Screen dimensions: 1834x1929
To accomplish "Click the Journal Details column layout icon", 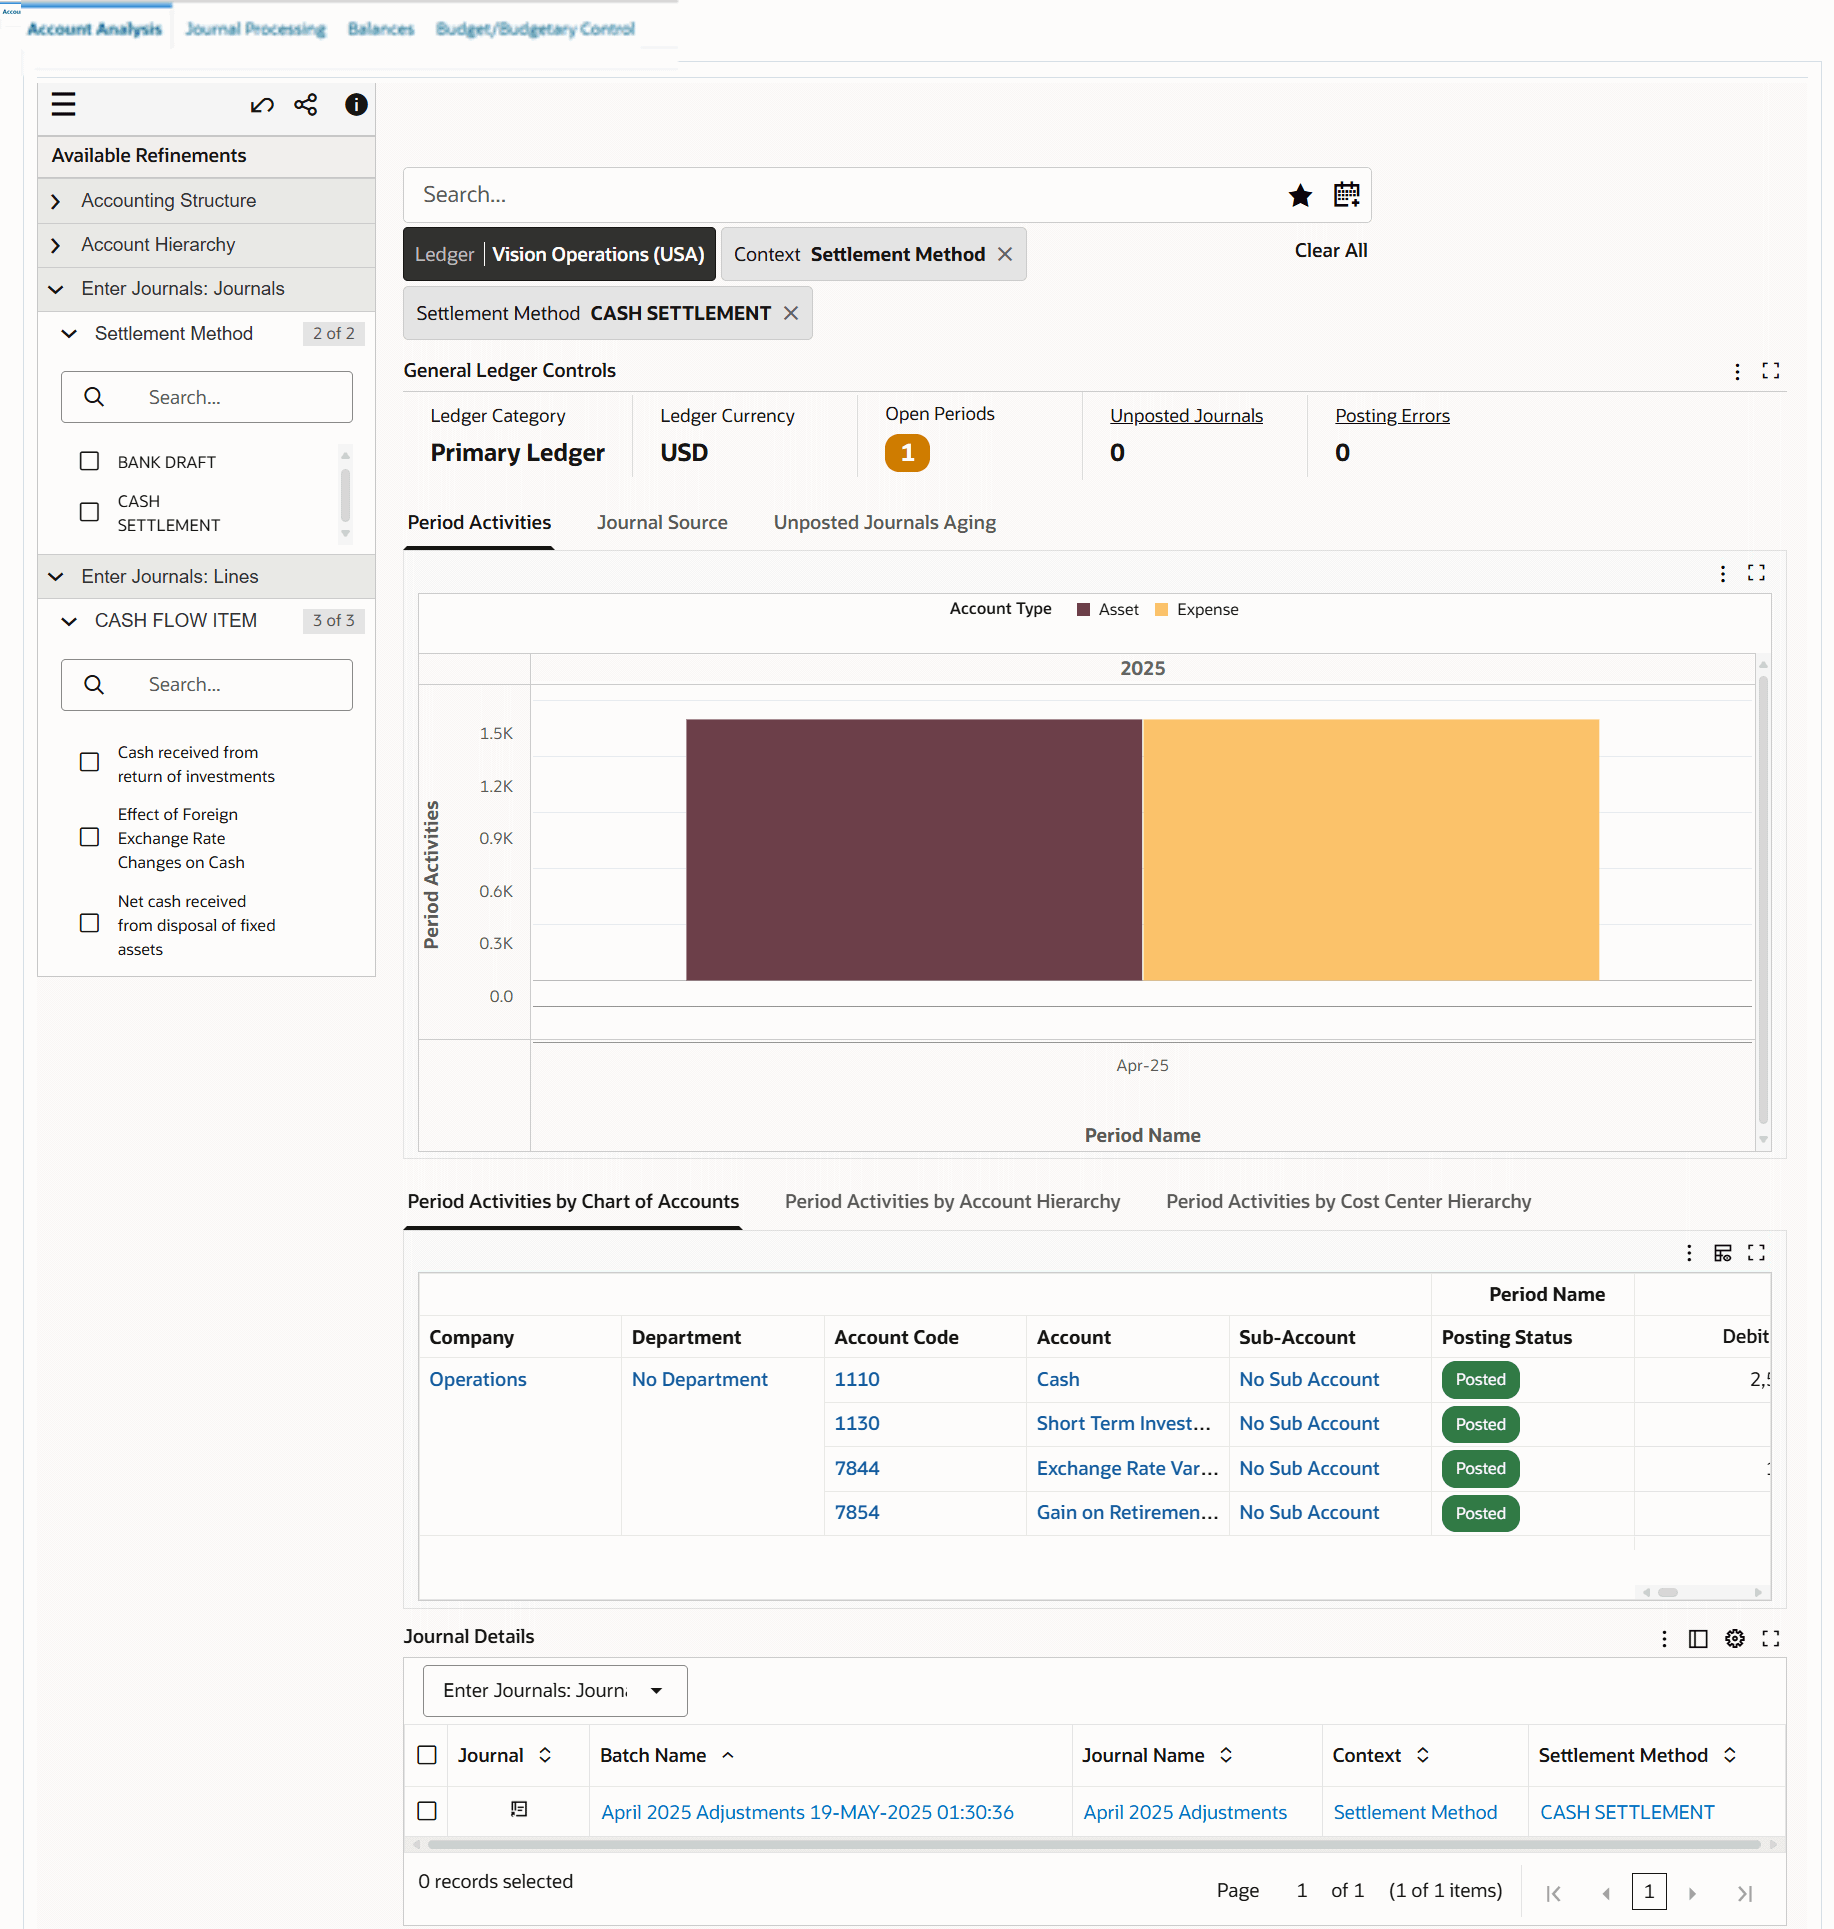I will [1698, 1639].
